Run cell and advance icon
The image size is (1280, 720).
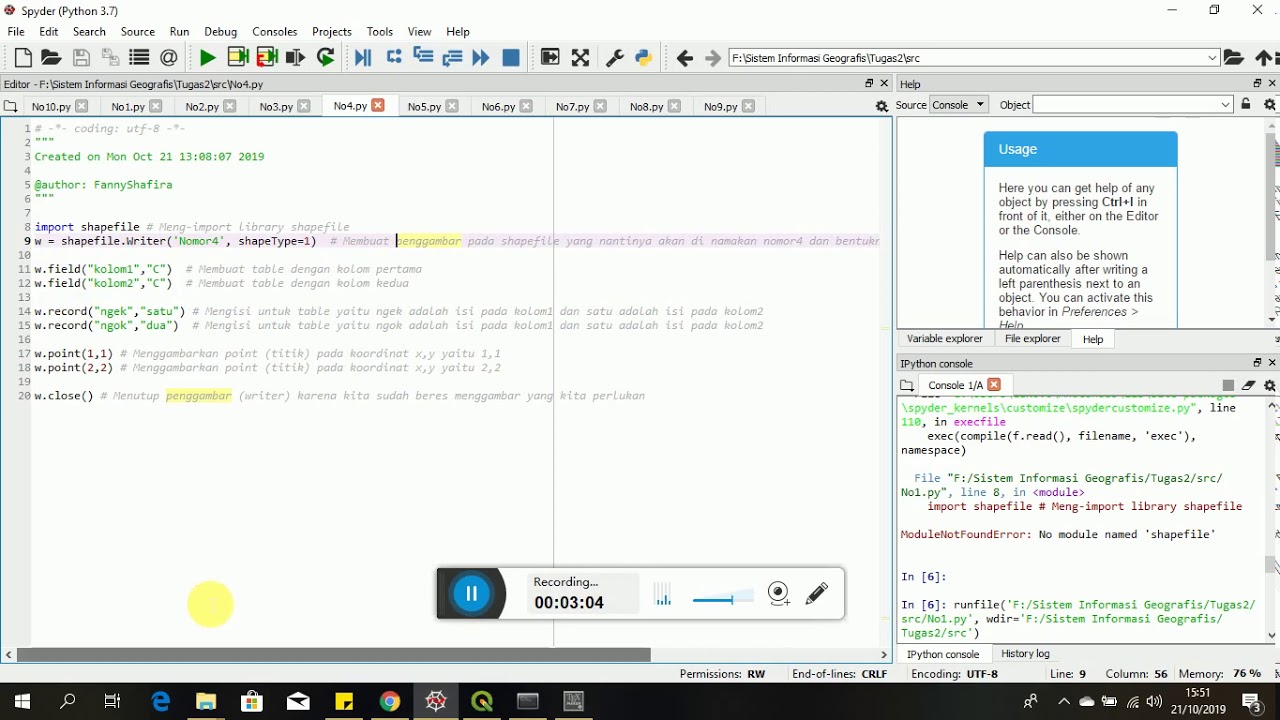267,58
